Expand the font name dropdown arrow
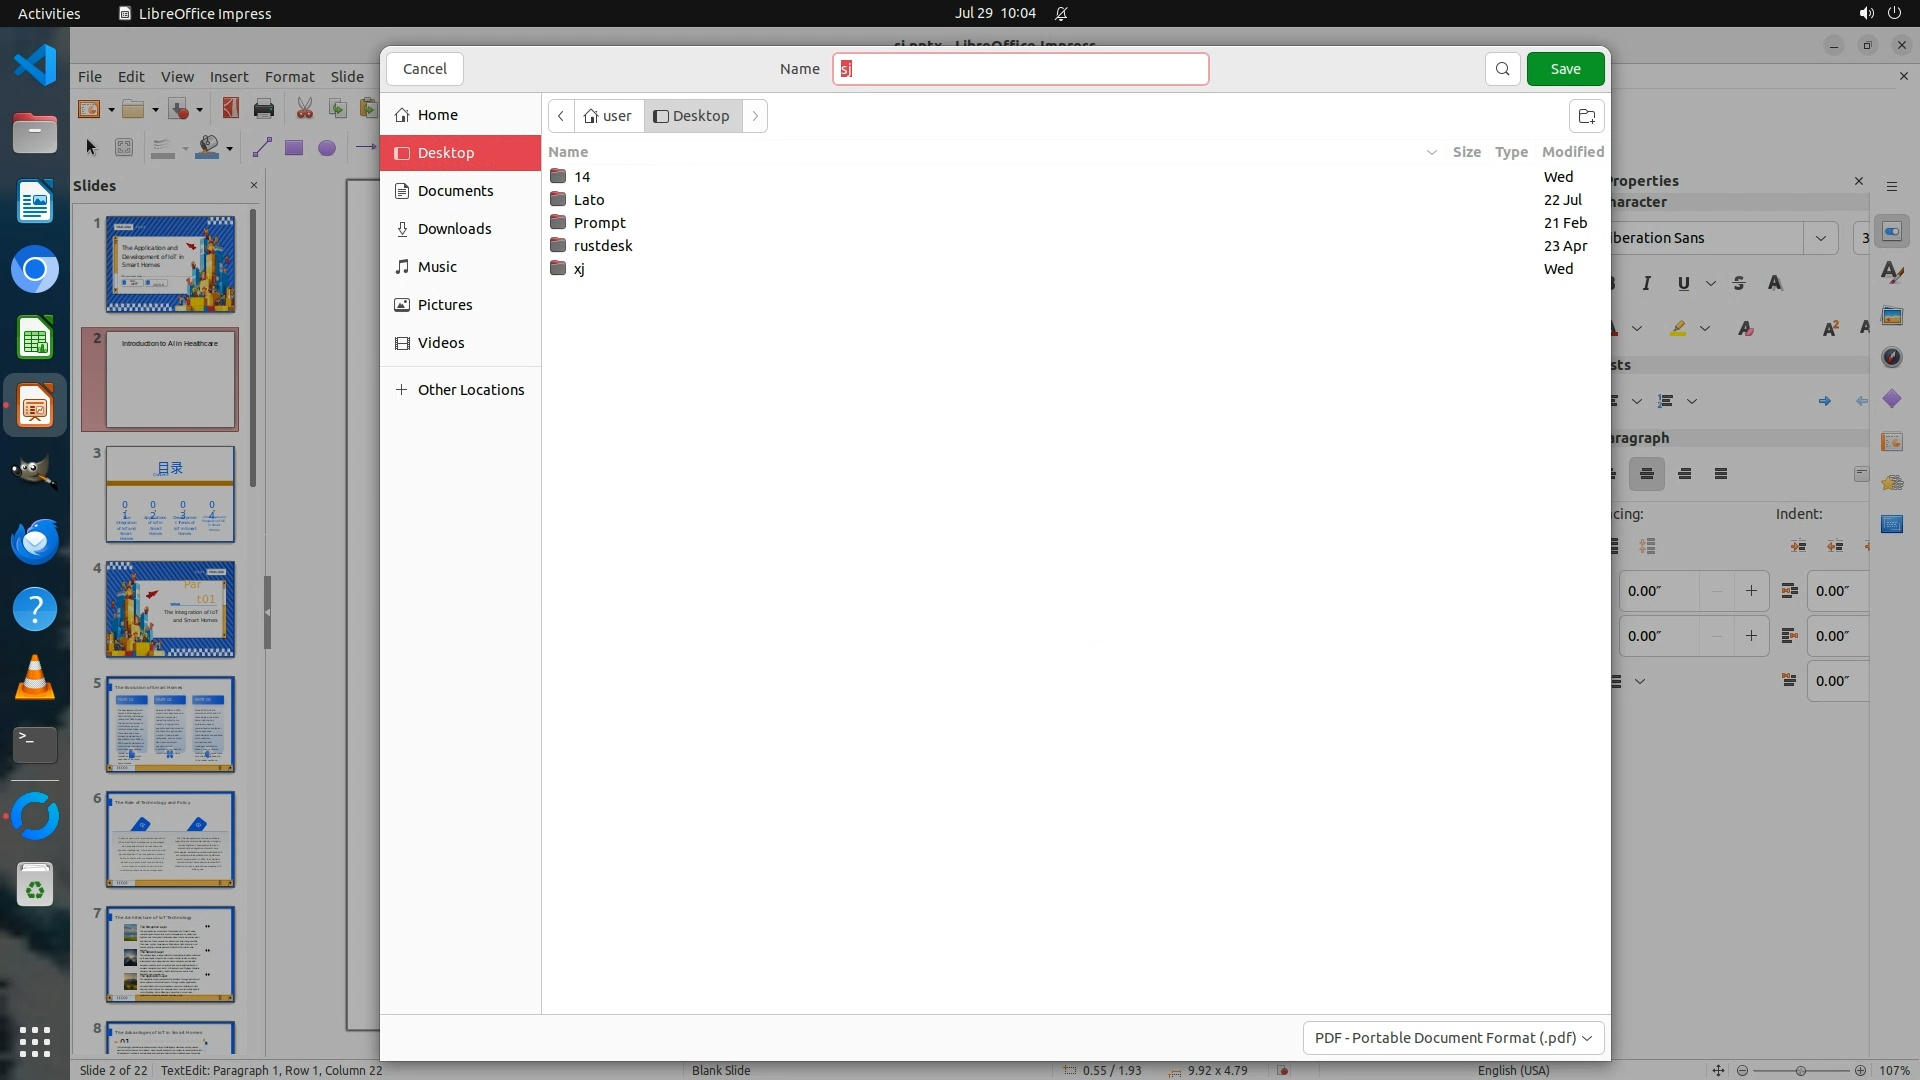 pos(1820,238)
